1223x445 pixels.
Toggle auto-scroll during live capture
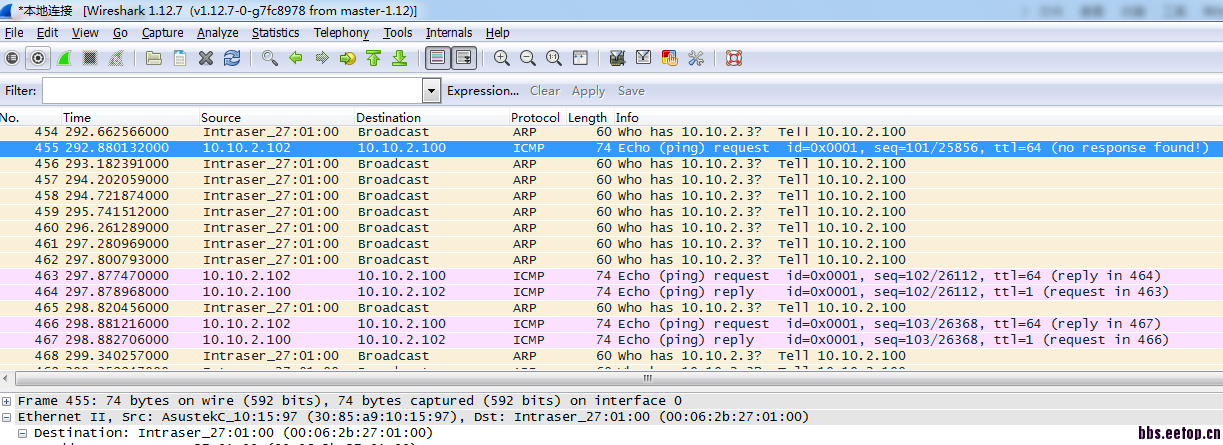[x=463, y=58]
